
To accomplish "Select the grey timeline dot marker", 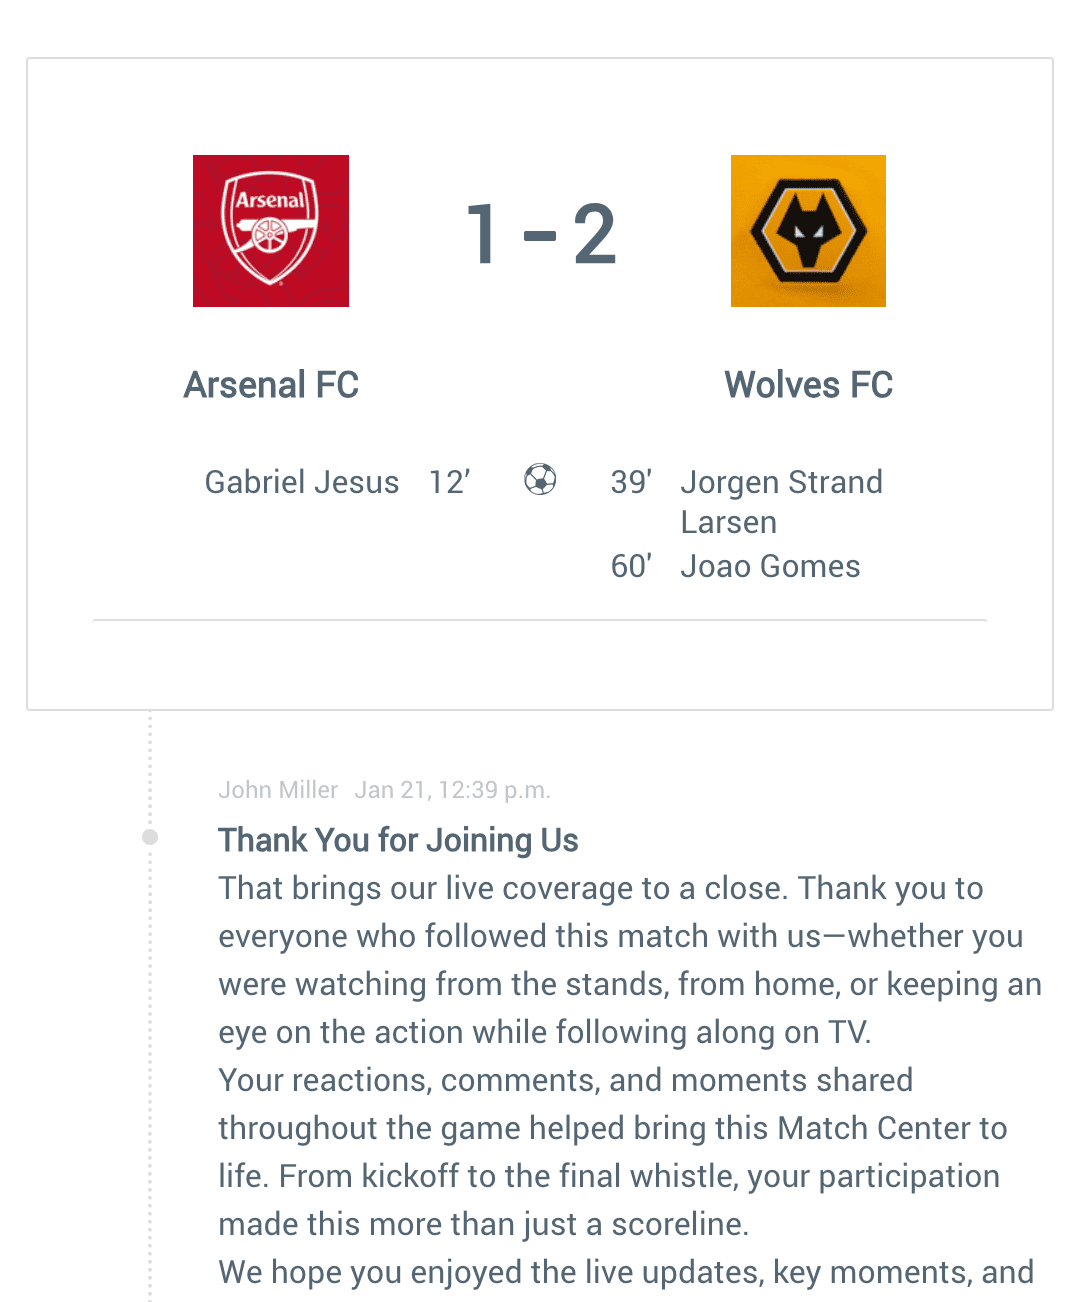I will click(x=150, y=837).
